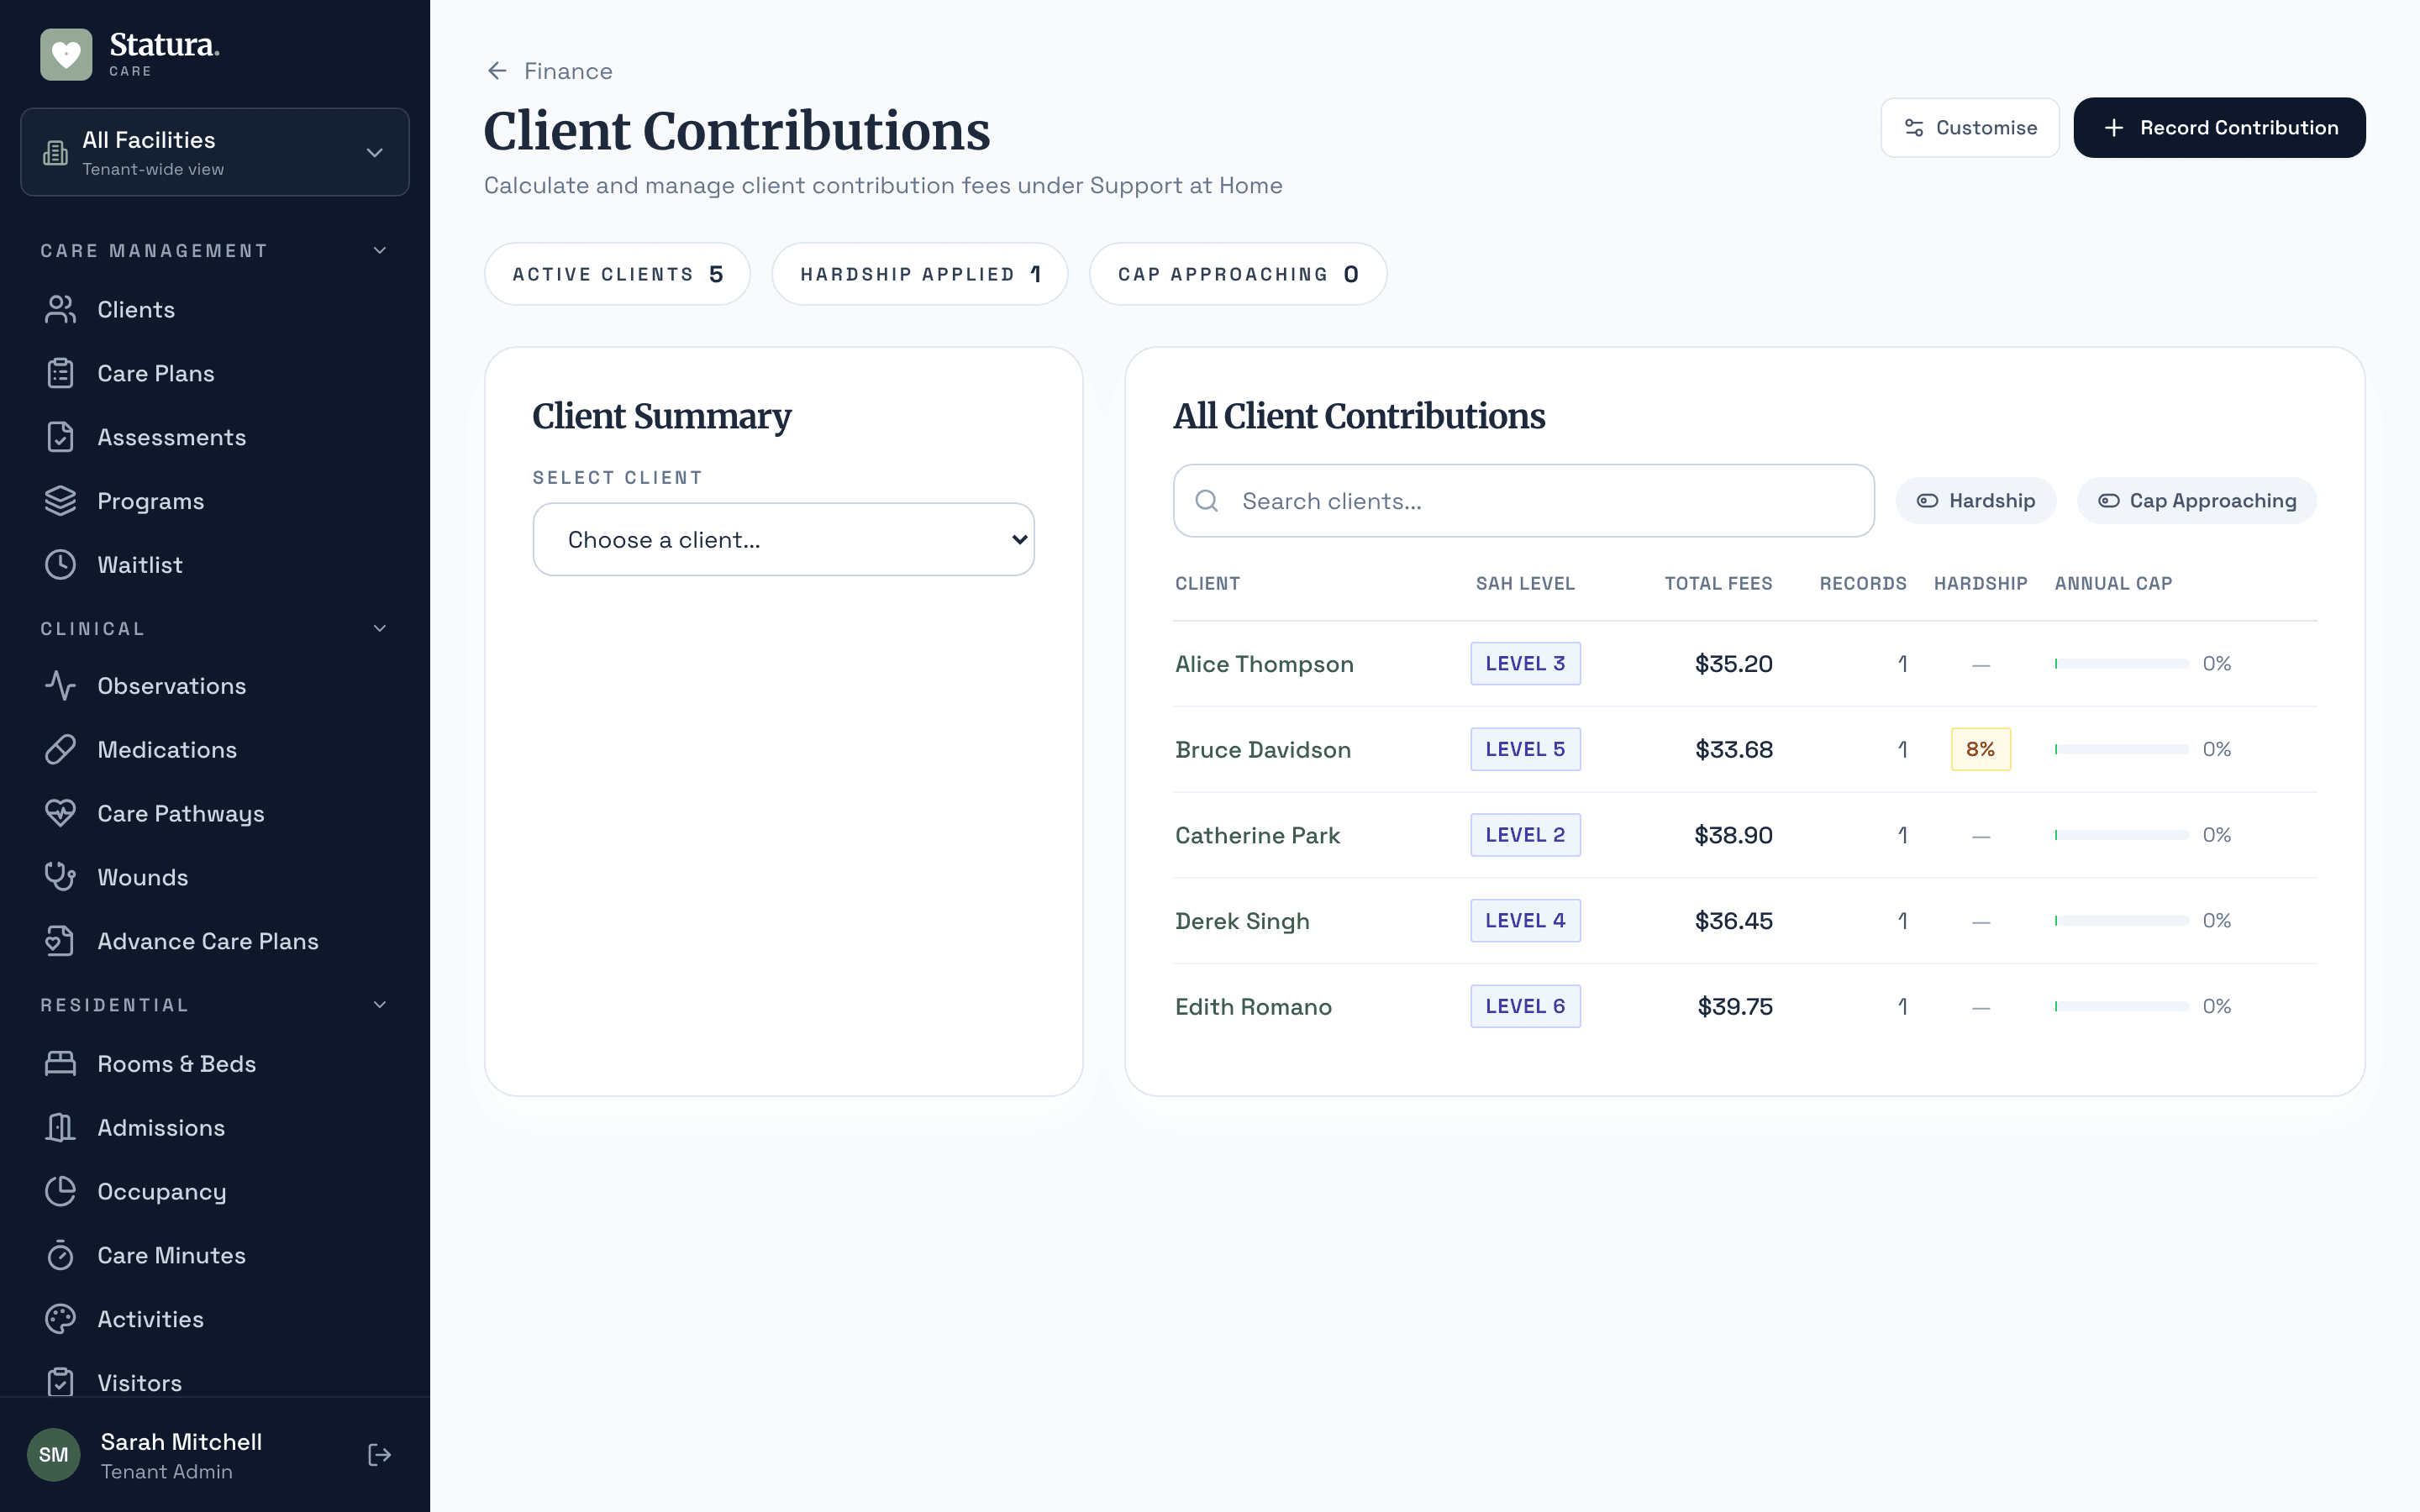Click the Assessments icon

pos(61,436)
